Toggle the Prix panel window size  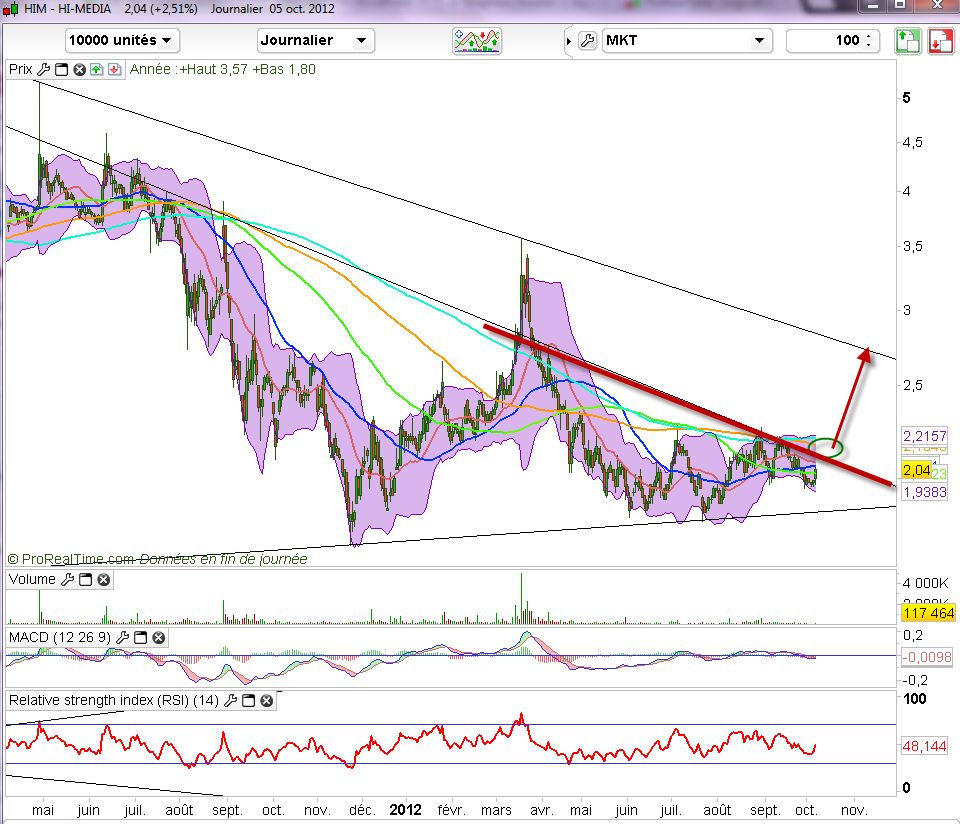coord(61,70)
